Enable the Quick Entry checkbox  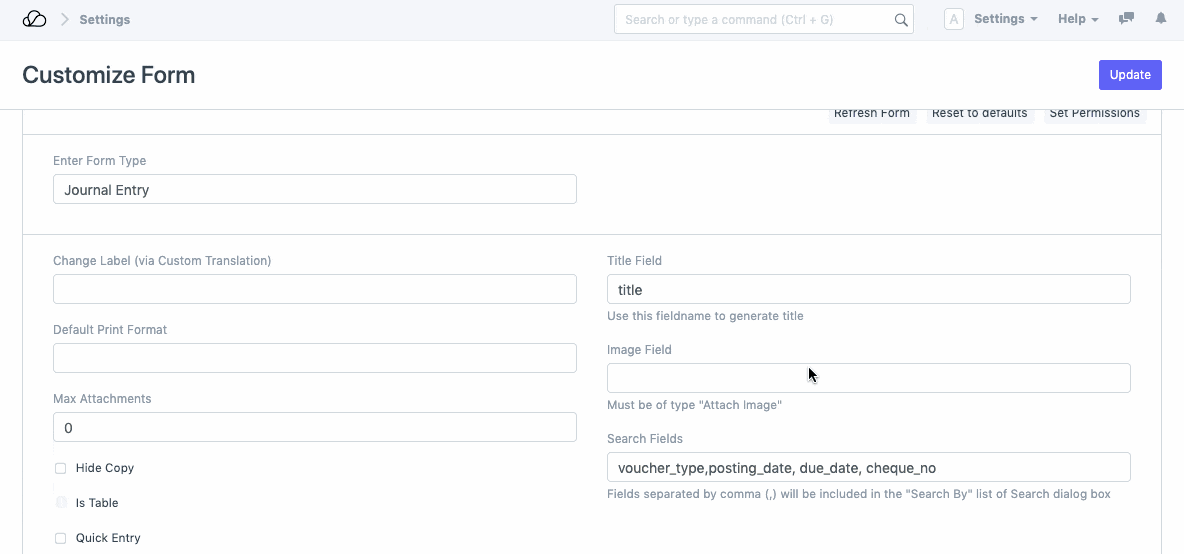[x=61, y=538]
